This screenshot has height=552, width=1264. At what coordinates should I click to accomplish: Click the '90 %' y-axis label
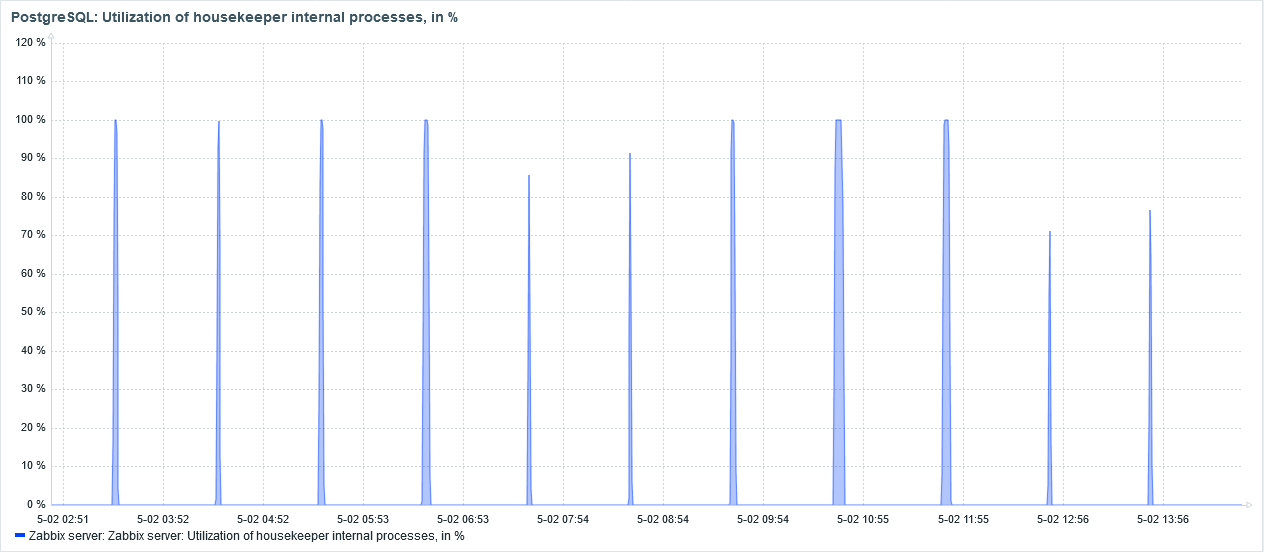point(34,158)
